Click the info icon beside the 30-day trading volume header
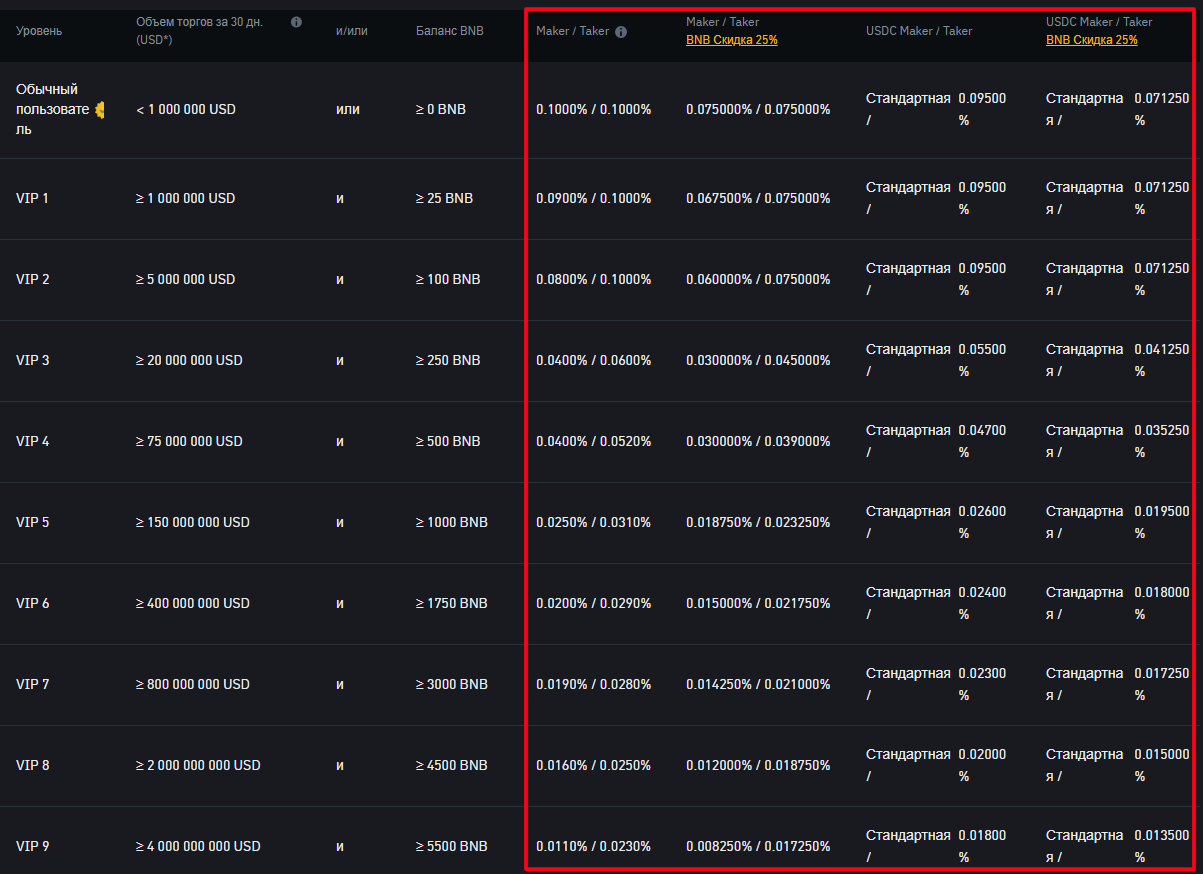 point(296,22)
